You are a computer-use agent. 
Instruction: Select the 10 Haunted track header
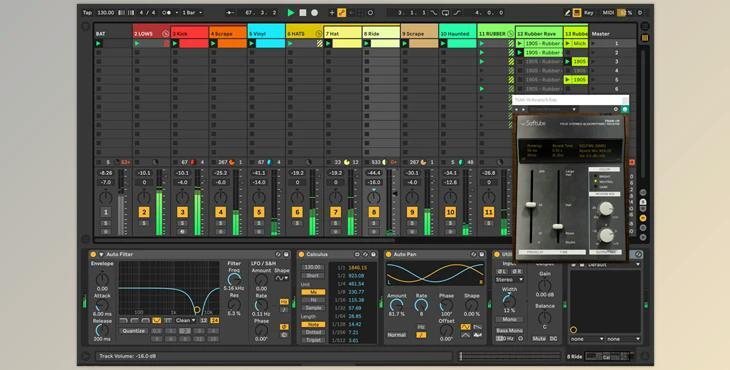pos(458,34)
